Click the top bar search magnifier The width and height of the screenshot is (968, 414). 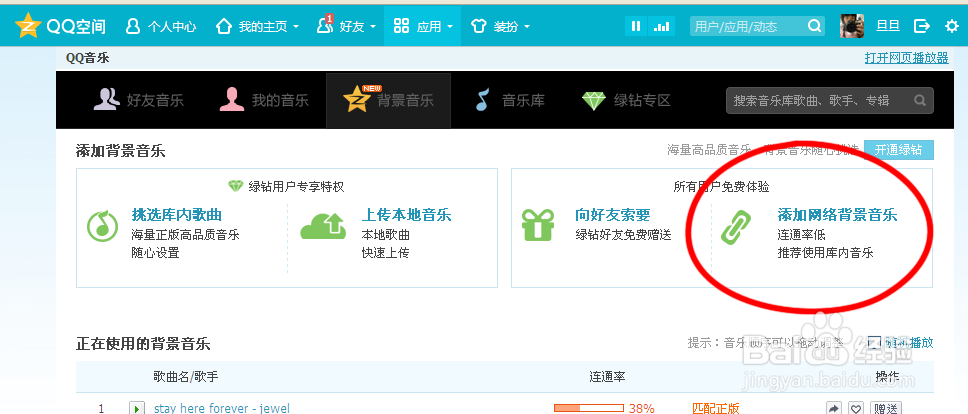coord(814,26)
